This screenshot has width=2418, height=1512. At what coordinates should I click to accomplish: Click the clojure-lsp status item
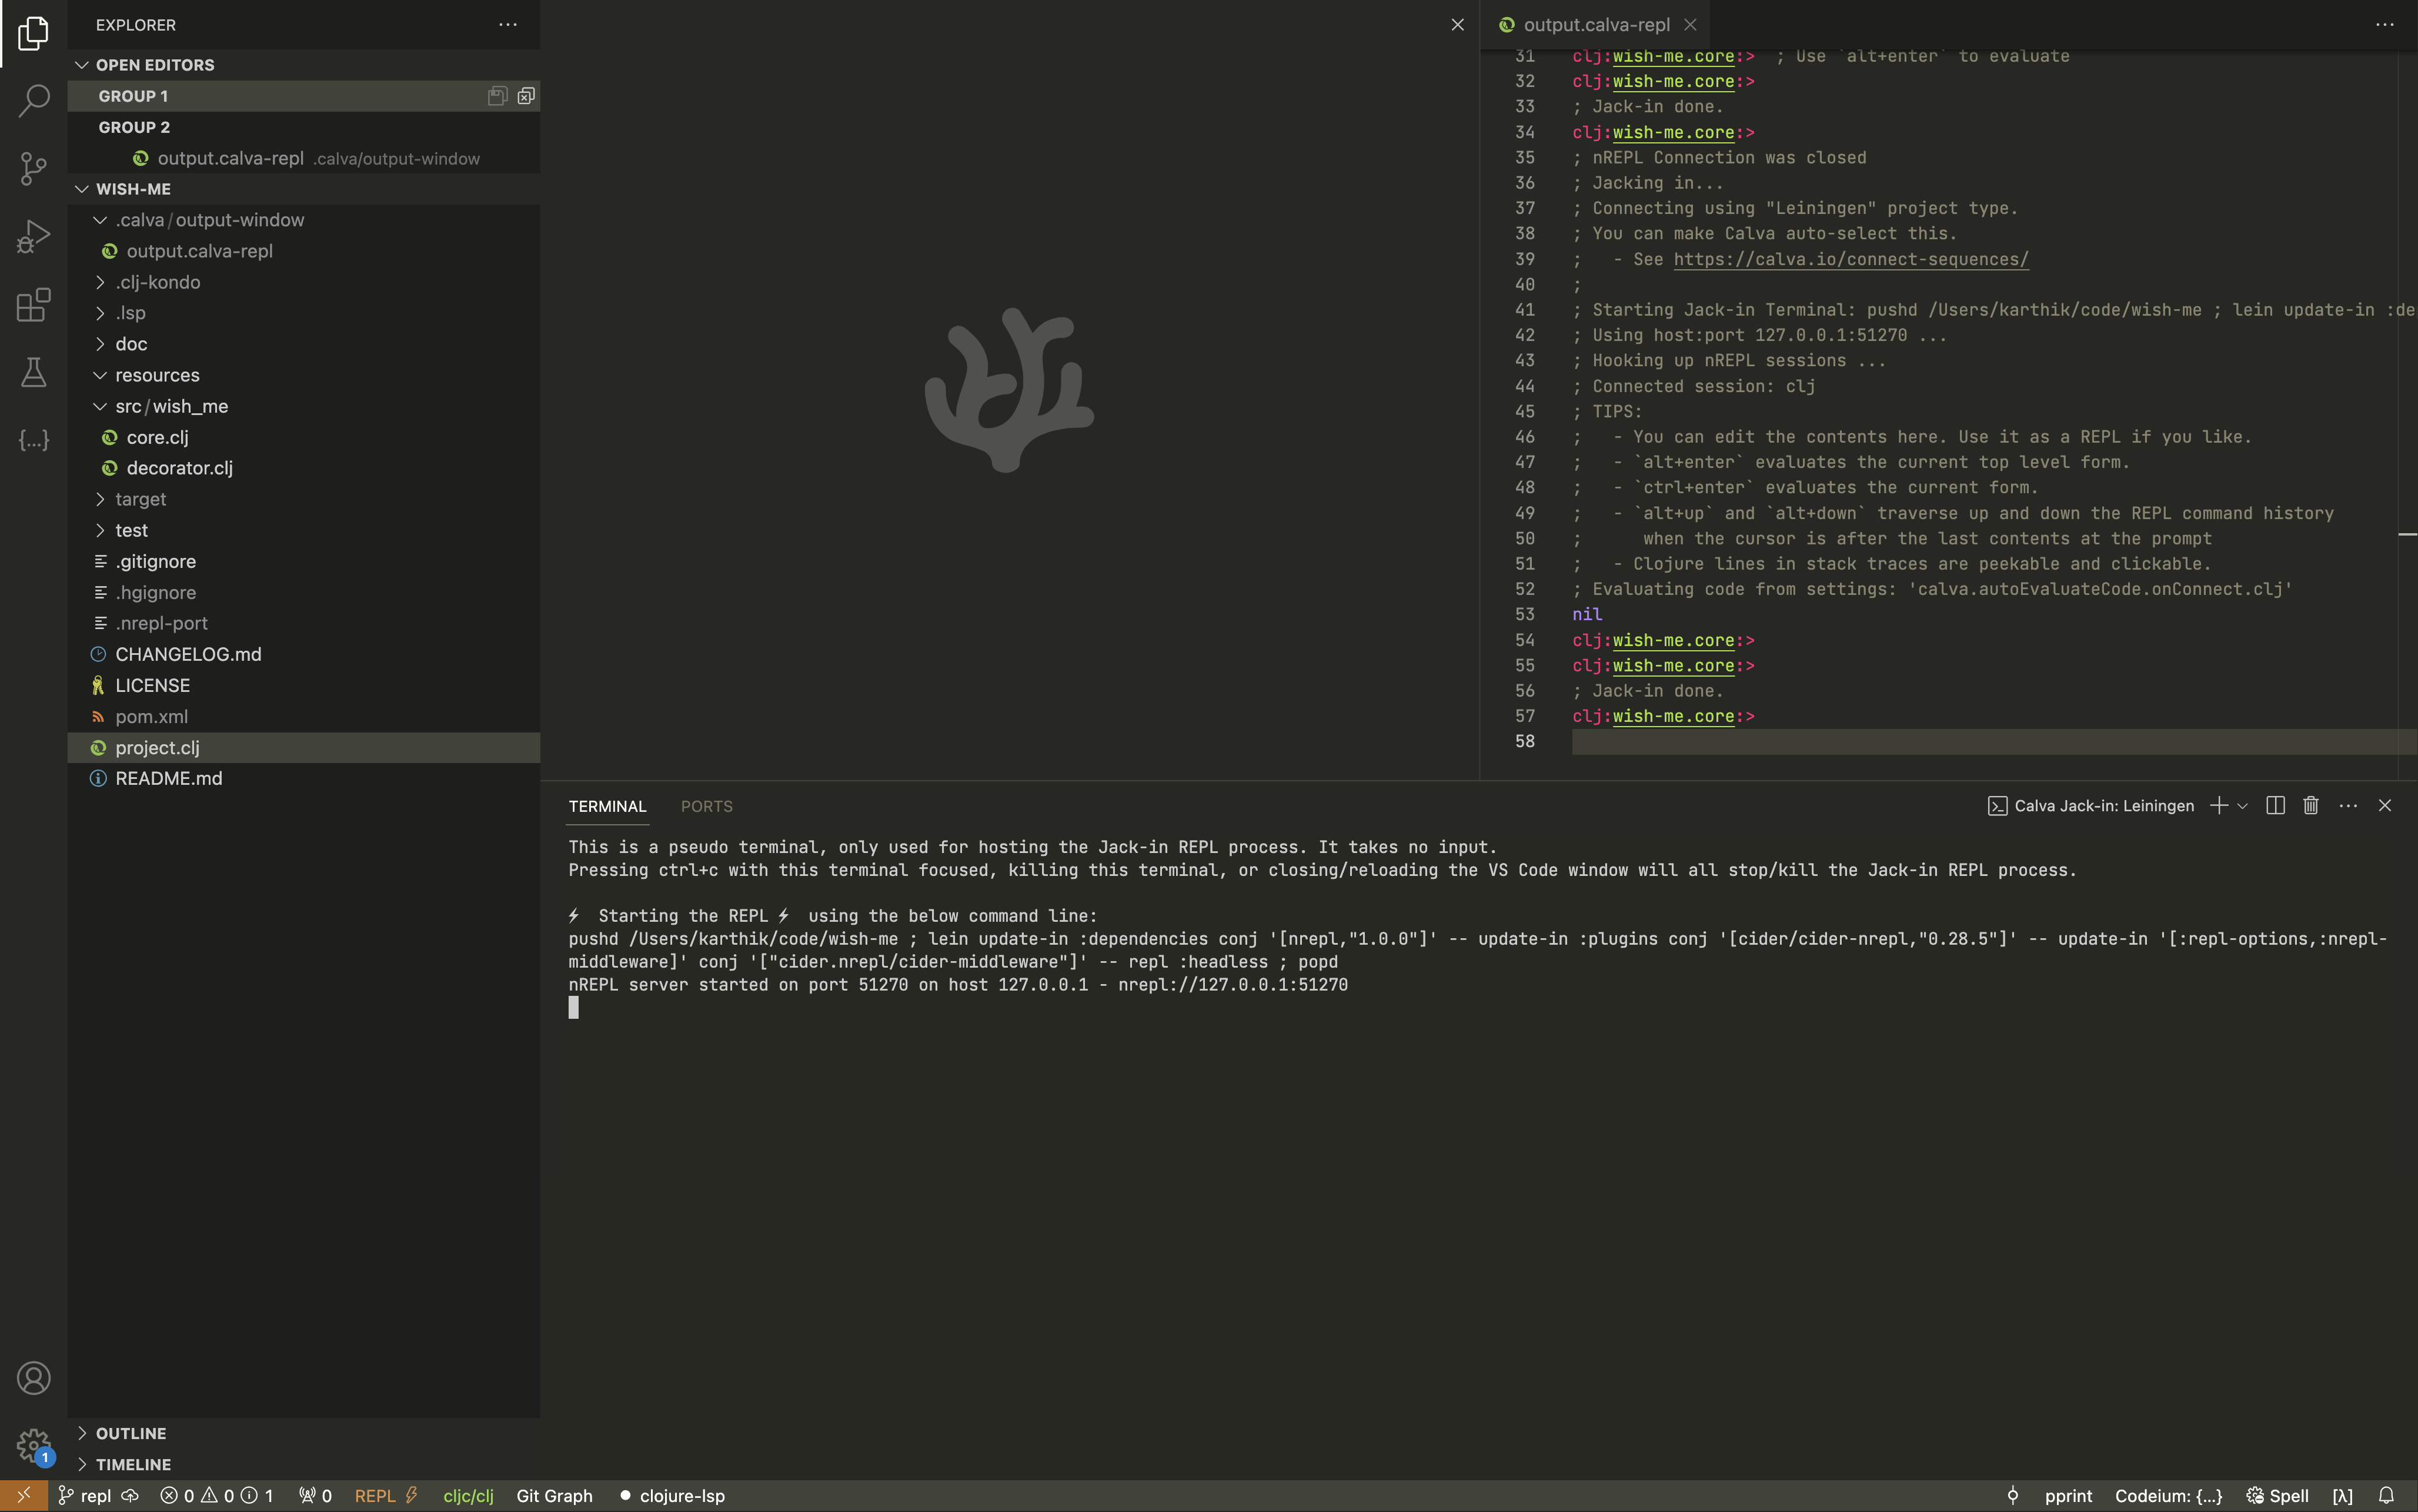(672, 1496)
